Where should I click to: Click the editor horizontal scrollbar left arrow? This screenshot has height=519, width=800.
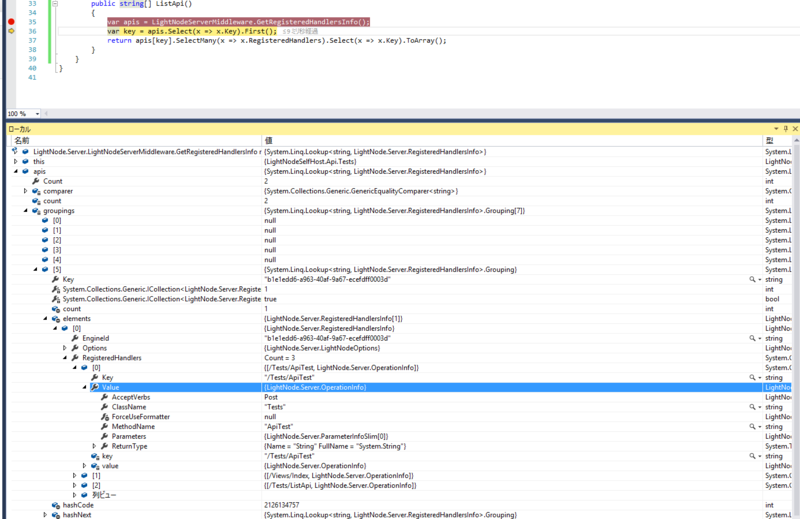coord(46,114)
